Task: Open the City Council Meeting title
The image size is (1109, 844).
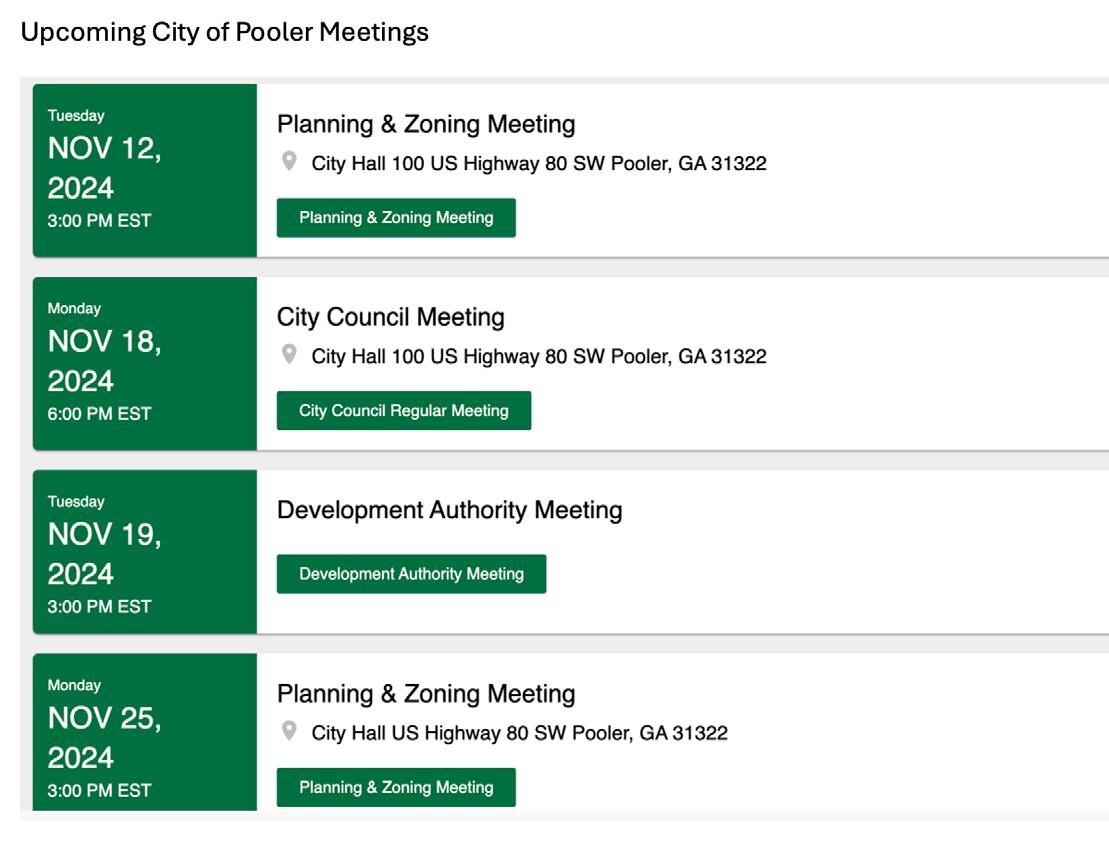Action: coord(390,318)
